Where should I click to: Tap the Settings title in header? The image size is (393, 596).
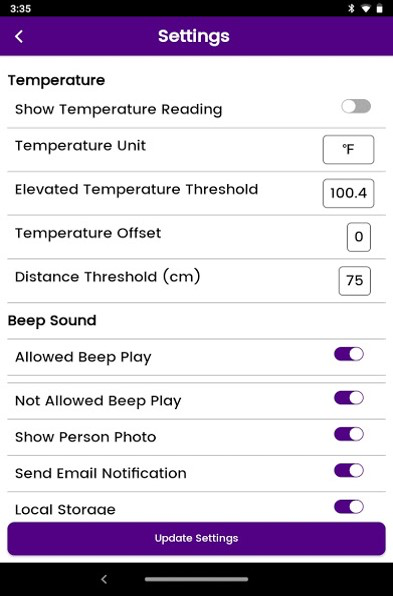pyautogui.click(x=194, y=36)
